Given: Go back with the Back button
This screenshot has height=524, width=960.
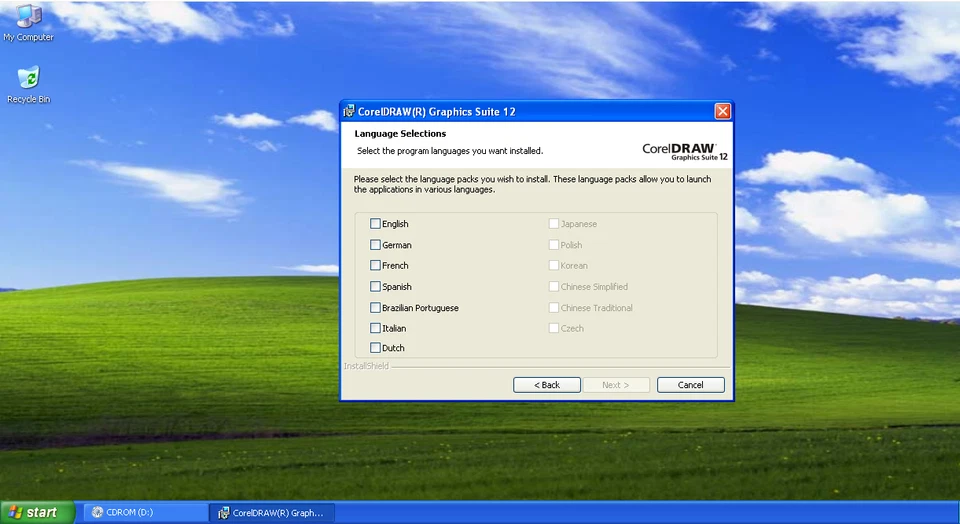Looking at the screenshot, I should 547,385.
